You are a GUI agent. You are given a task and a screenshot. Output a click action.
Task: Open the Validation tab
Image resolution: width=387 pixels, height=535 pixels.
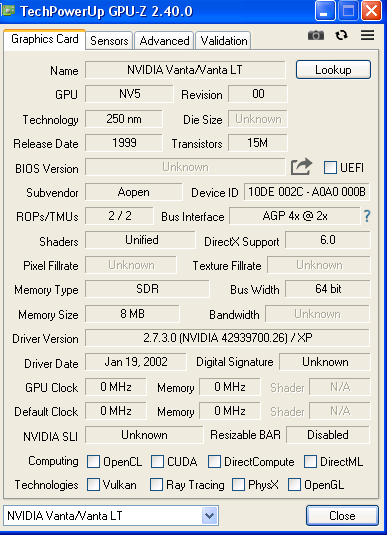pyautogui.click(x=224, y=41)
